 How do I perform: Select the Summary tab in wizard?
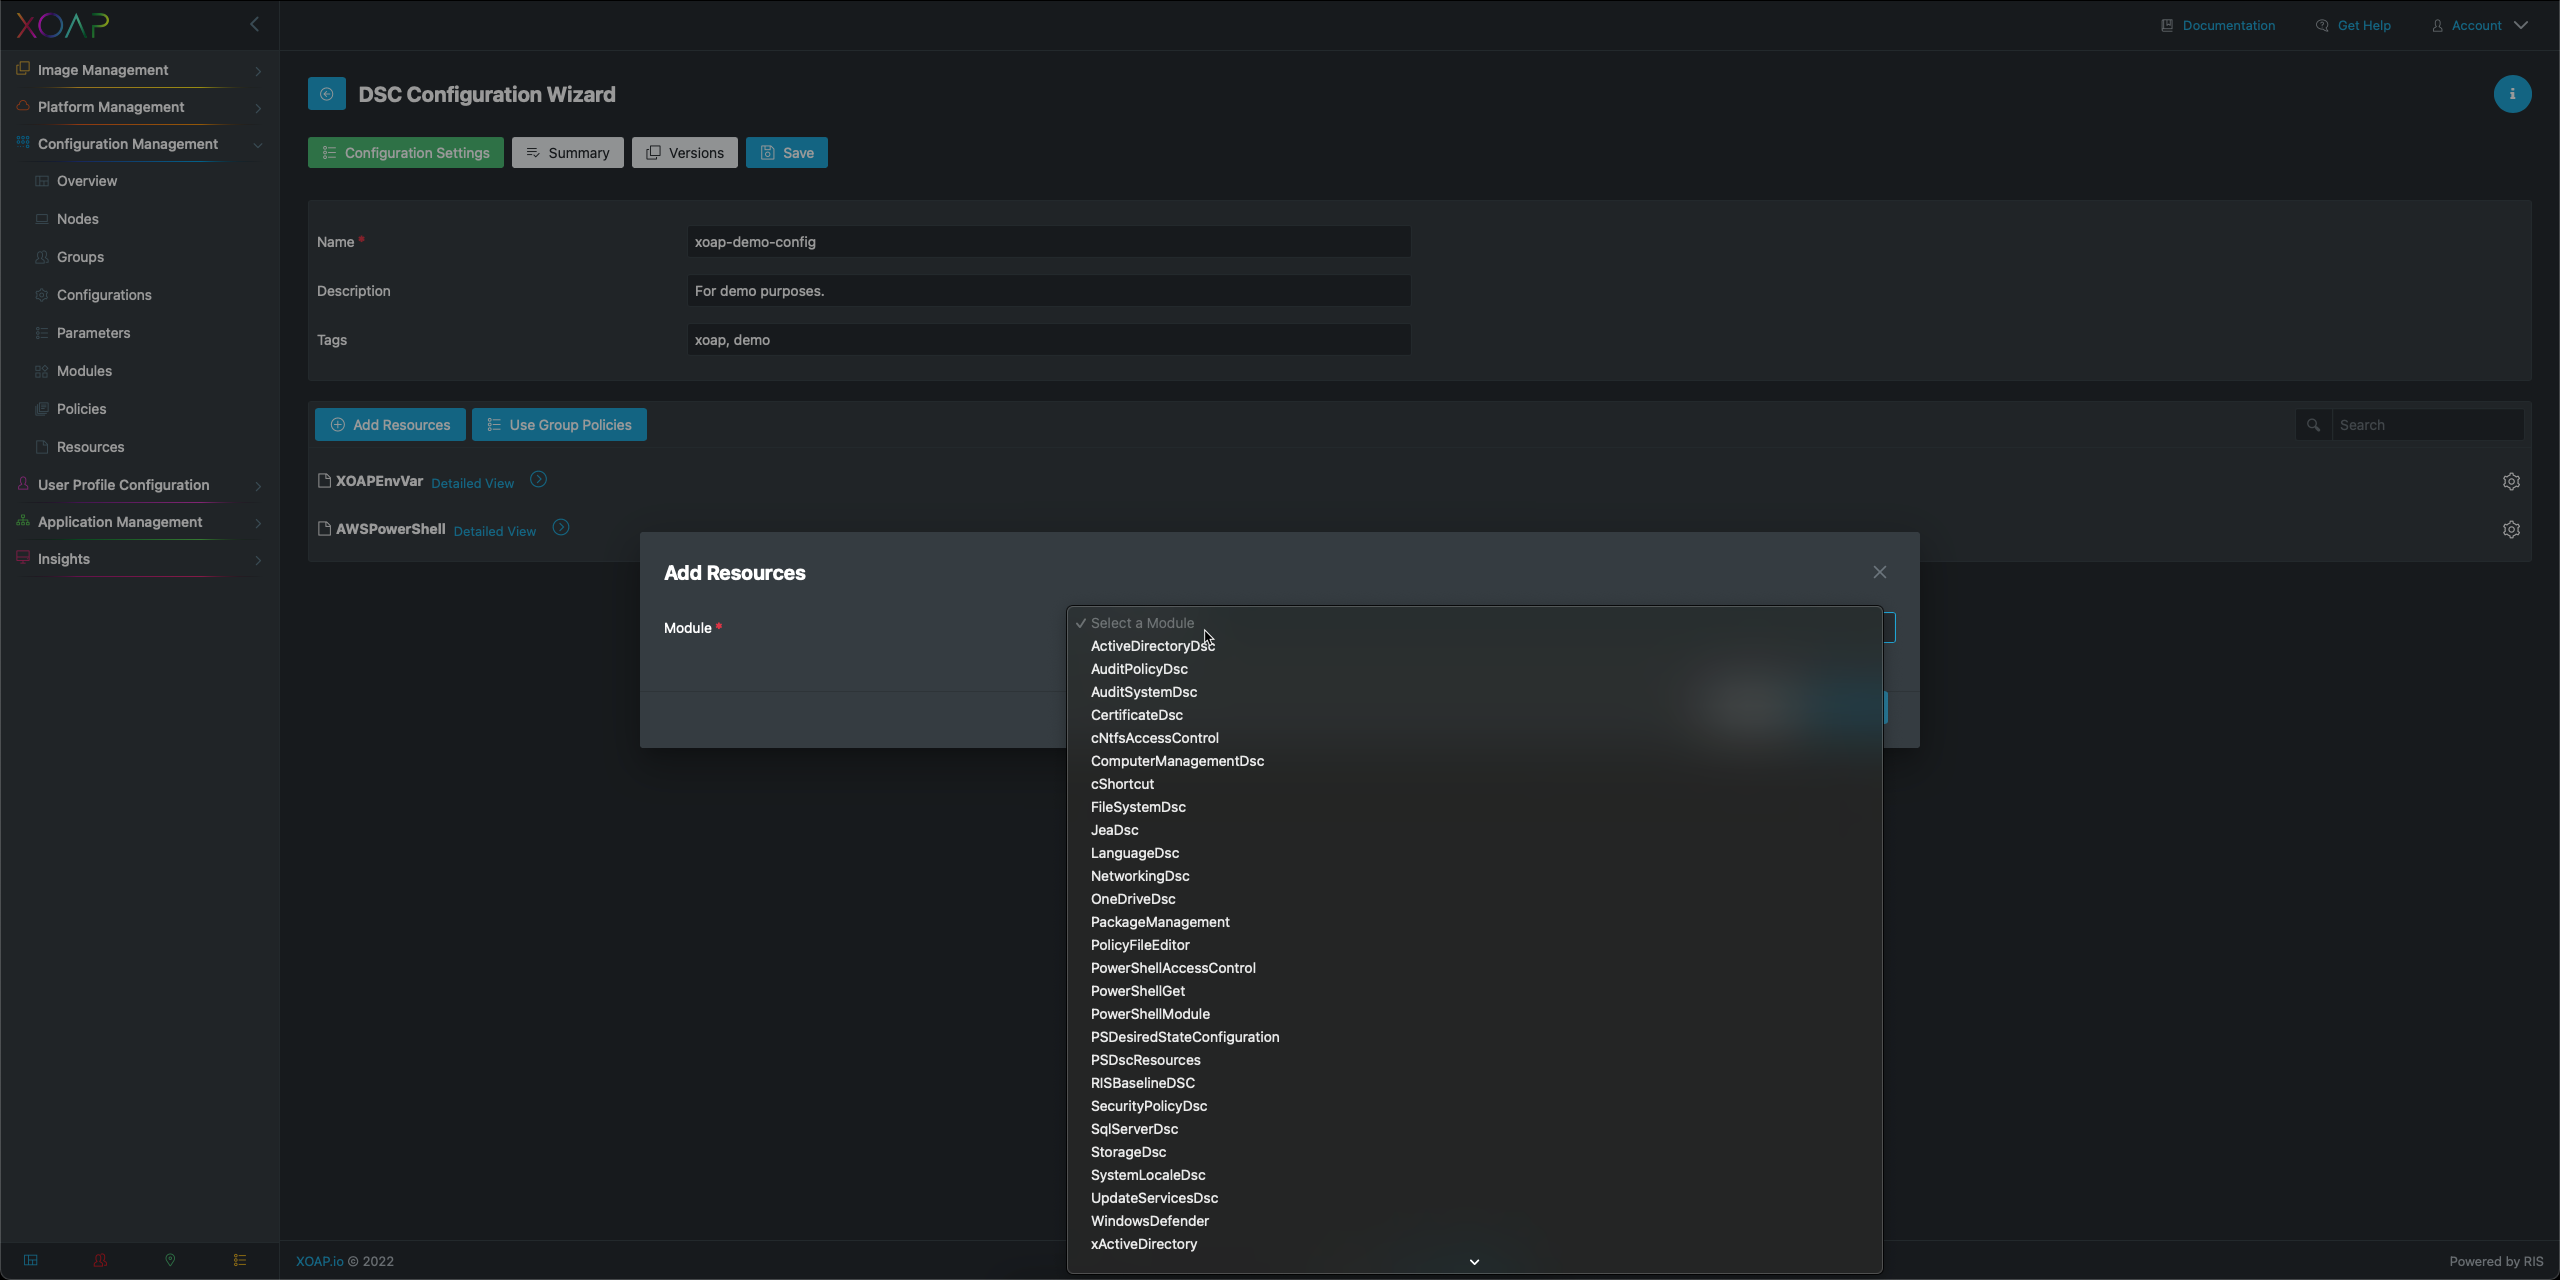pos(567,152)
